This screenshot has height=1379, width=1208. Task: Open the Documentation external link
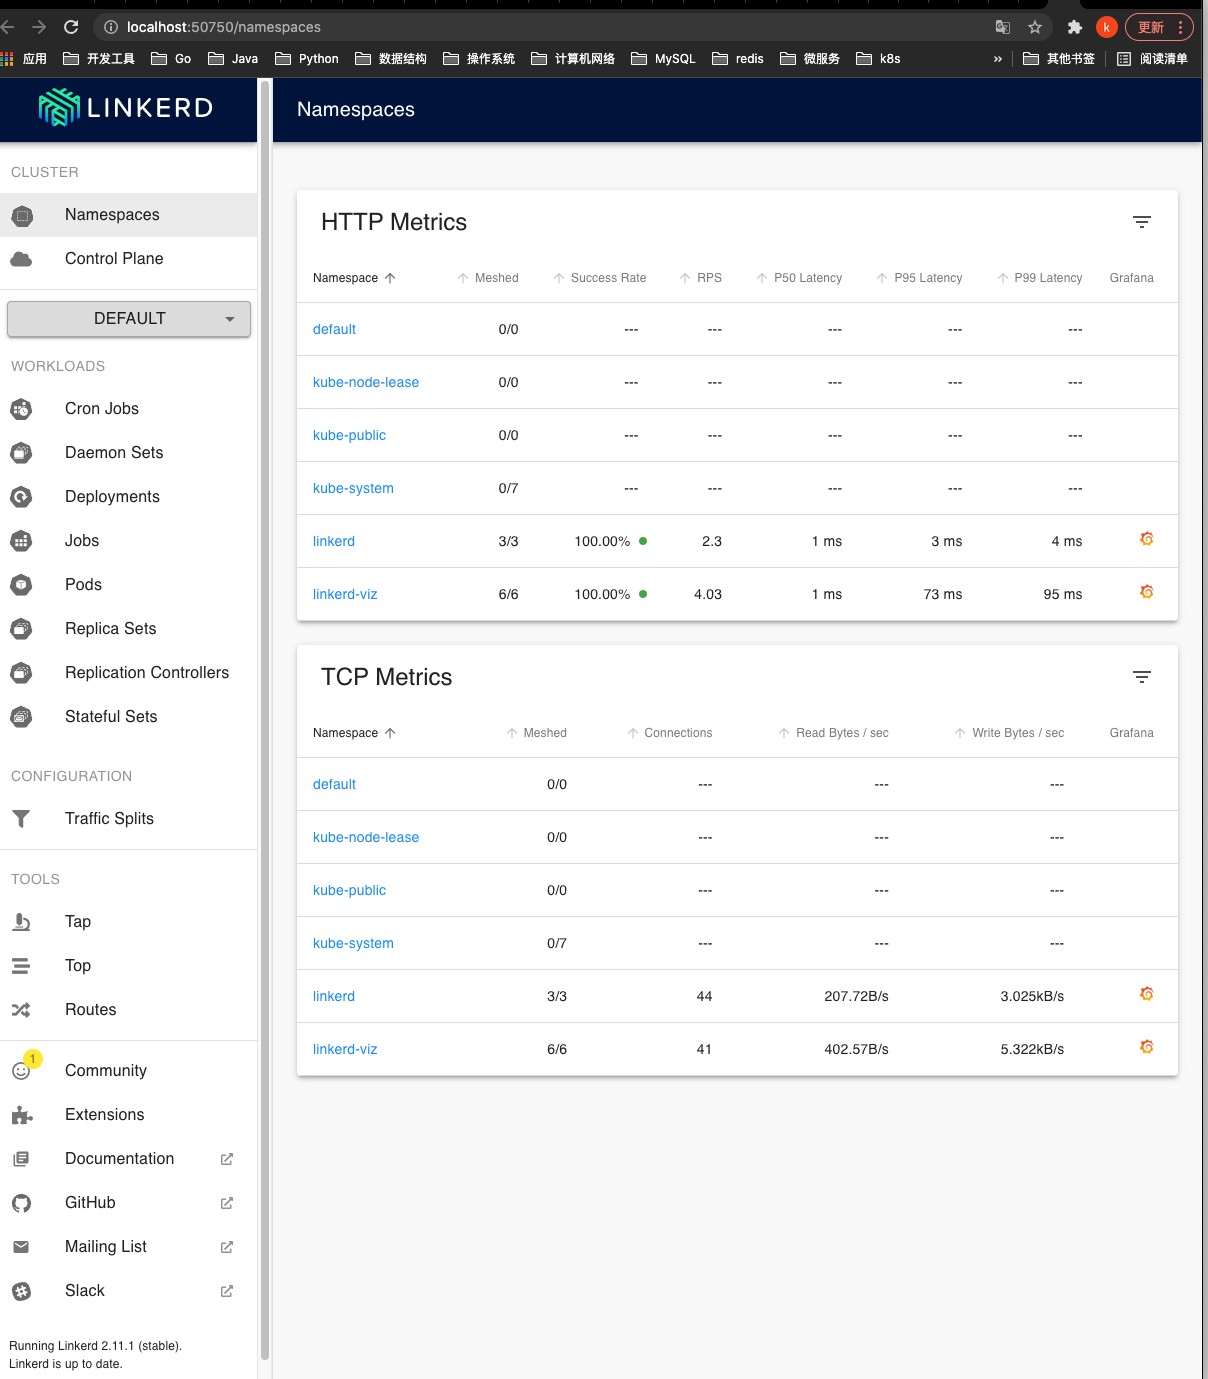[128, 1159]
